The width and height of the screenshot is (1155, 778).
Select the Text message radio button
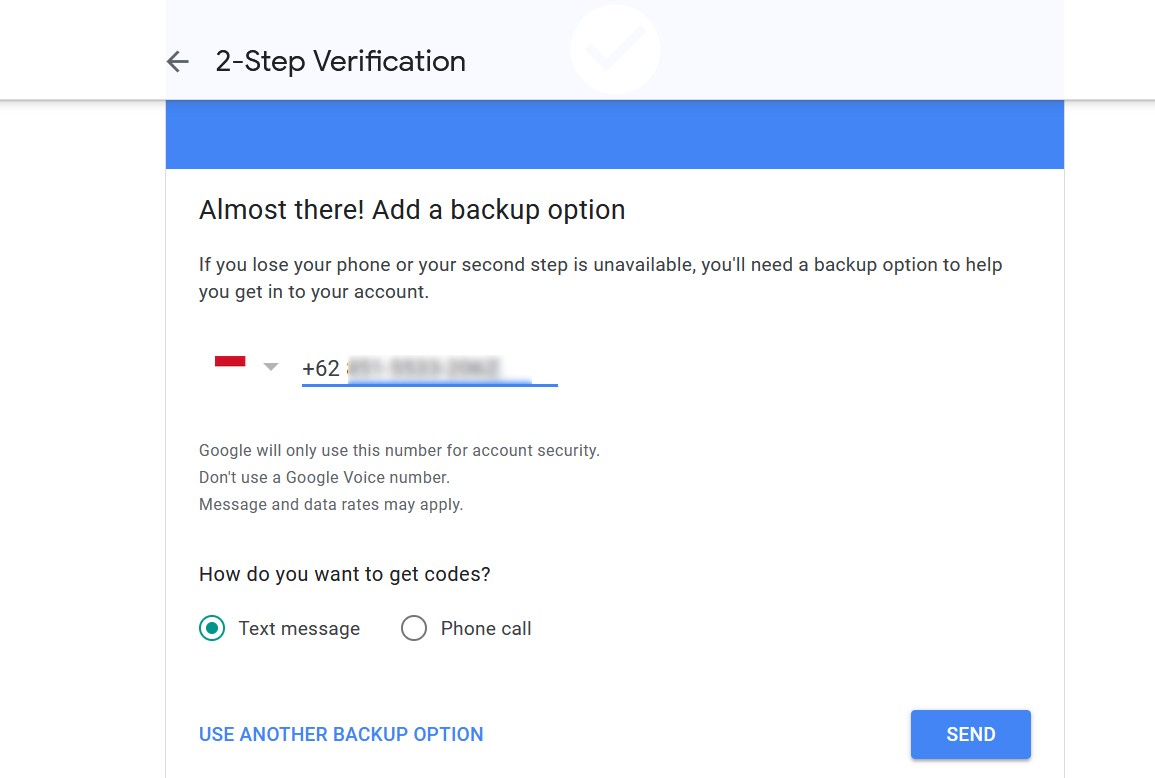[212, 628]
